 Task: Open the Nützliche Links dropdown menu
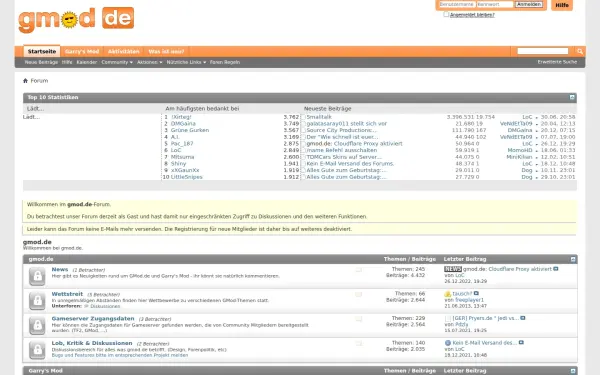pyautogui.click(x=186, y=62)
